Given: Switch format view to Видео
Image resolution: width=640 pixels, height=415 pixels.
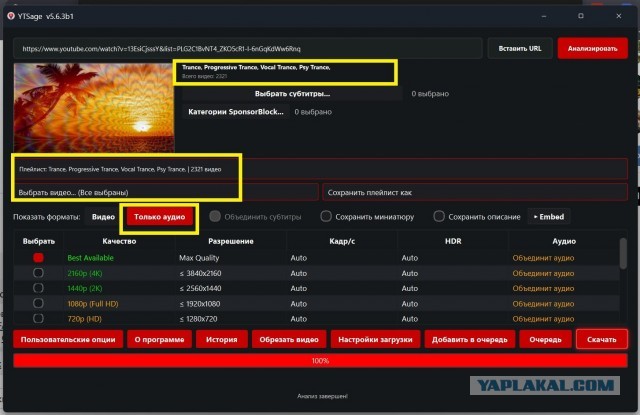Looking at the screenshot, I should click(103, 217).
